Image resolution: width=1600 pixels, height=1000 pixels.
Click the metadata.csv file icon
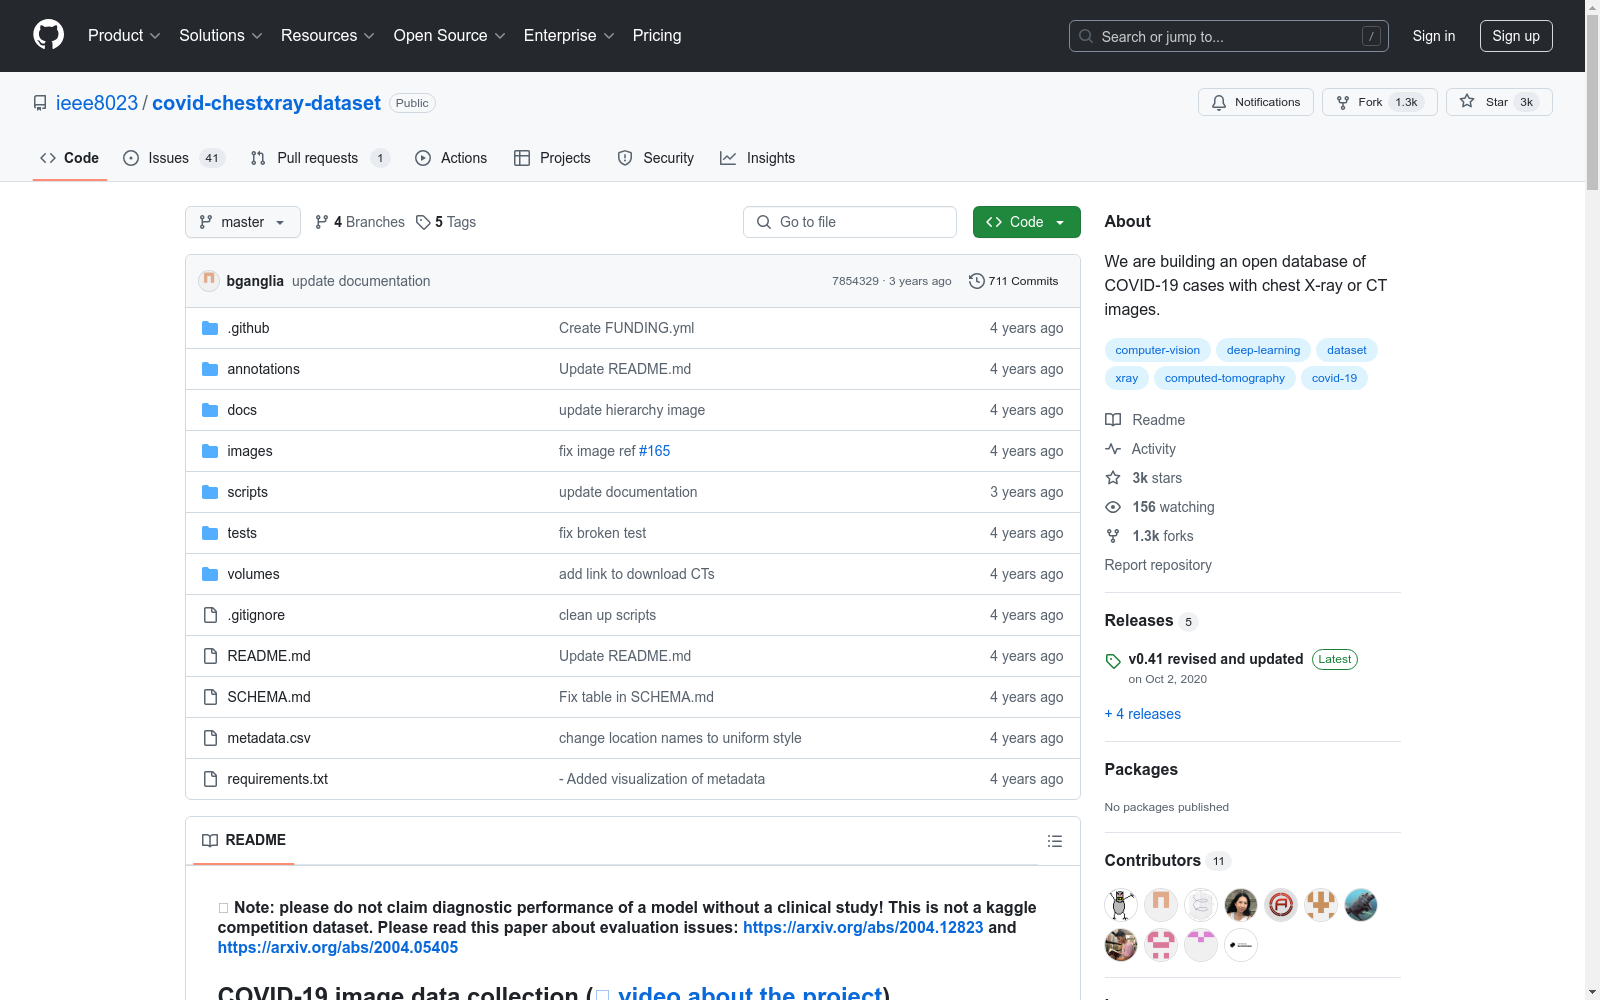210,738
